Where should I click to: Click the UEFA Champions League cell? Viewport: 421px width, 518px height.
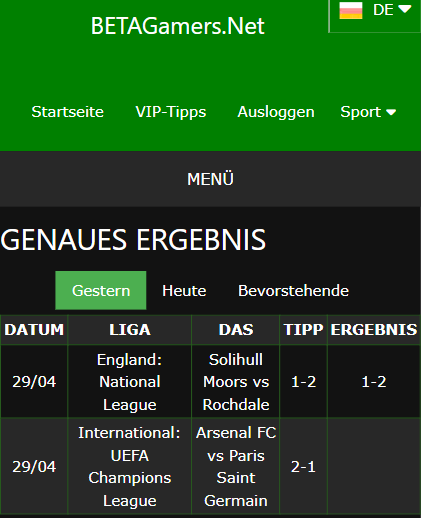[x=130, y=467]
